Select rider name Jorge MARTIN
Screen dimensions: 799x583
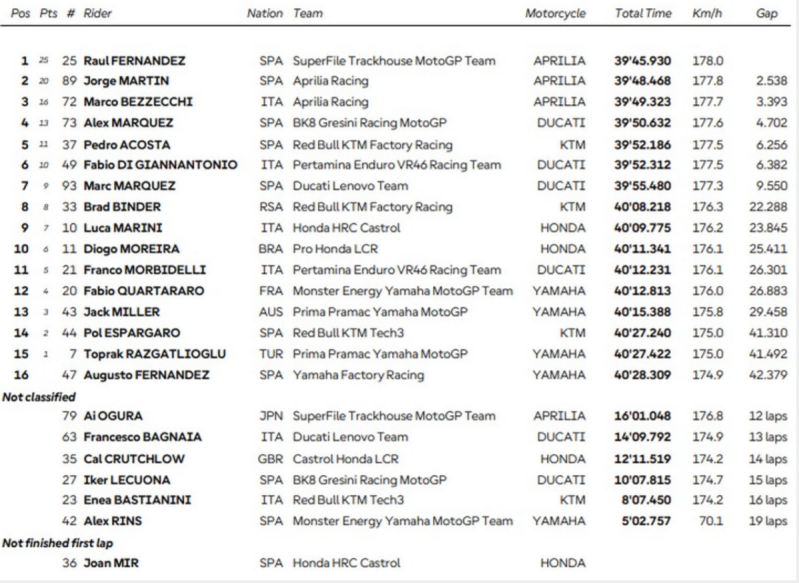[x=126, y=81]
